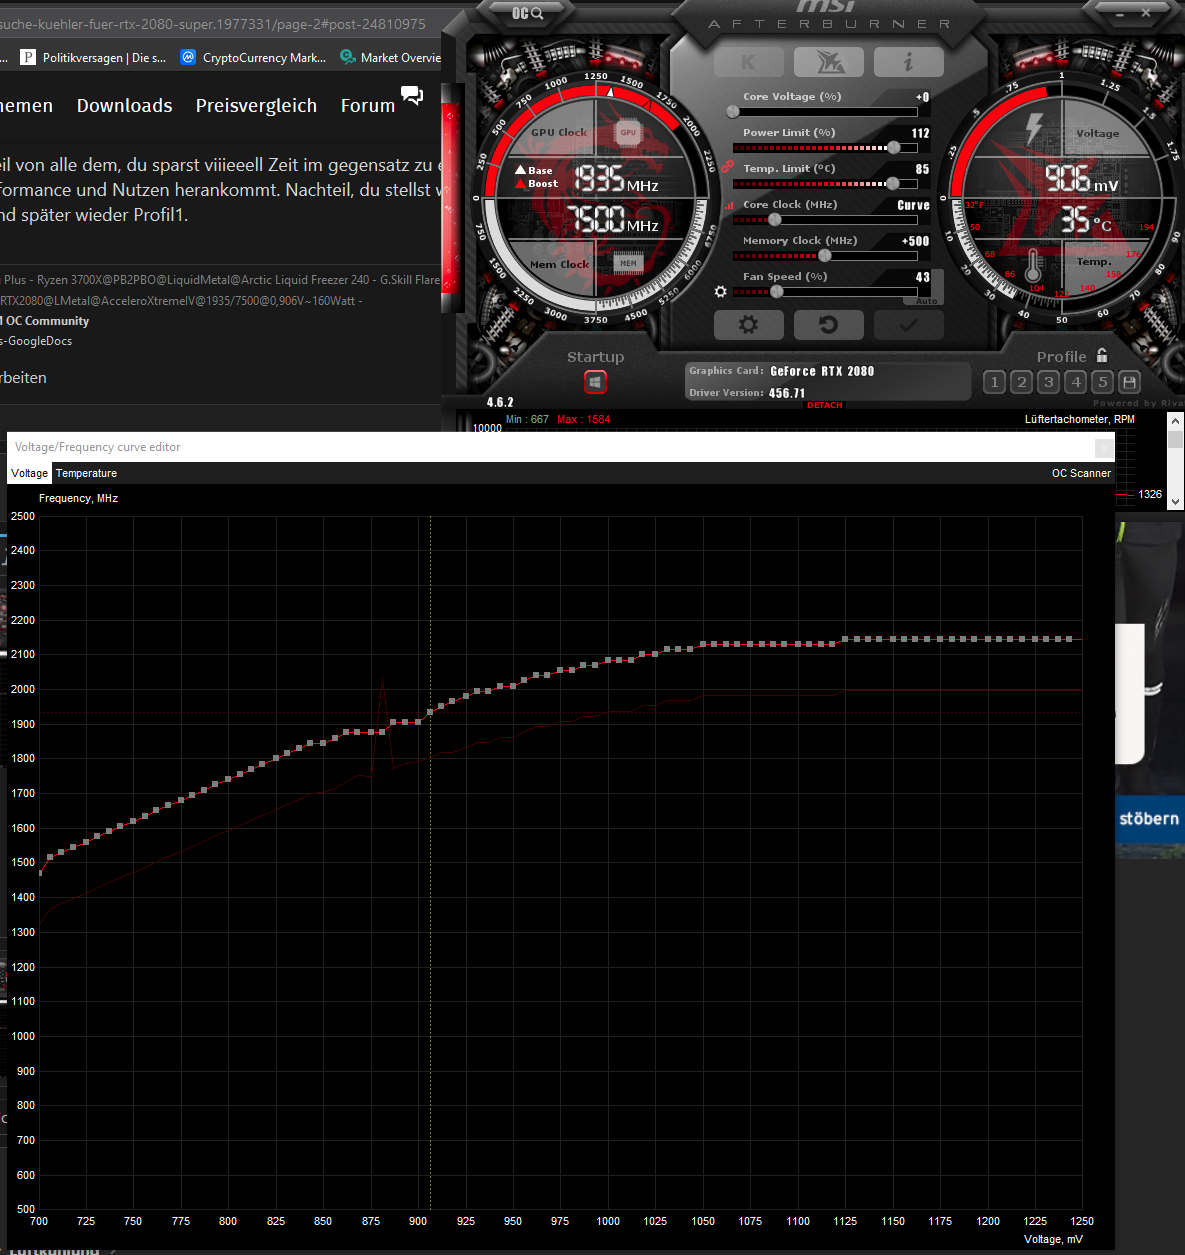Viewport: 1185px width, 1255px height.
Task: Close the Voltage/Frequency curve editor window
Action: point(1104,447)
